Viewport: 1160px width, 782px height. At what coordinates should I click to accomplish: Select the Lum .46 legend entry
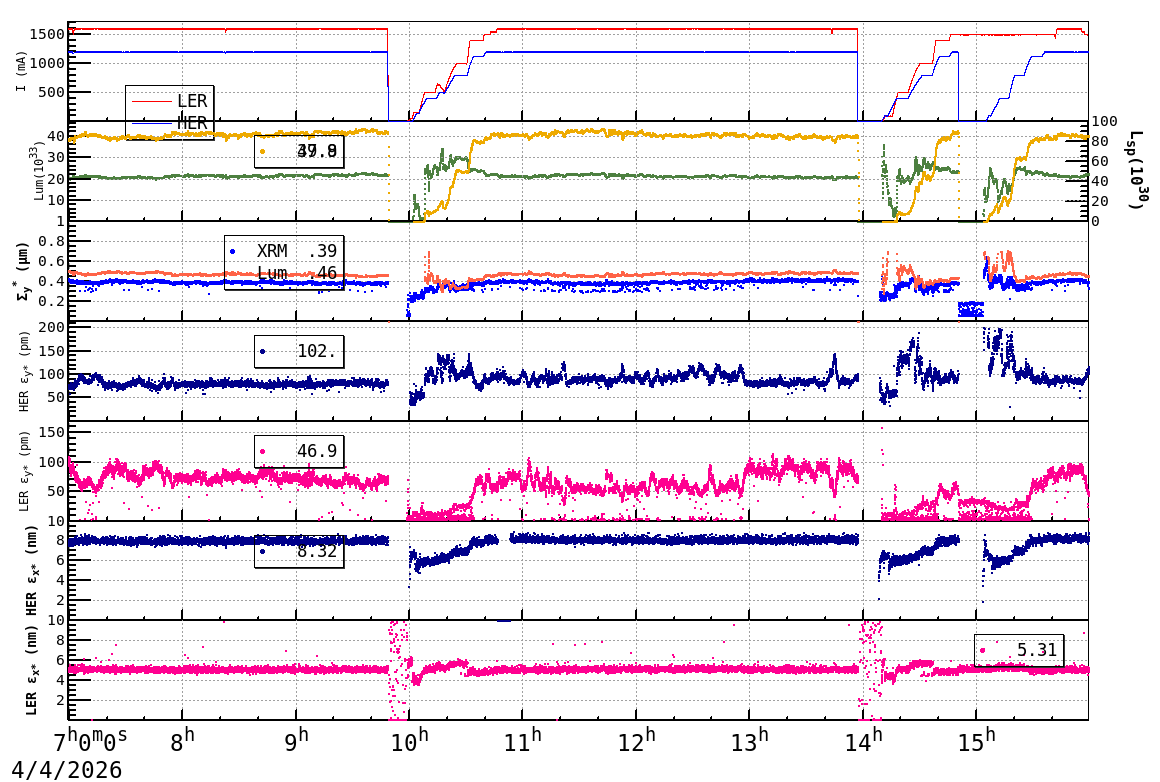tap(296, 274)
